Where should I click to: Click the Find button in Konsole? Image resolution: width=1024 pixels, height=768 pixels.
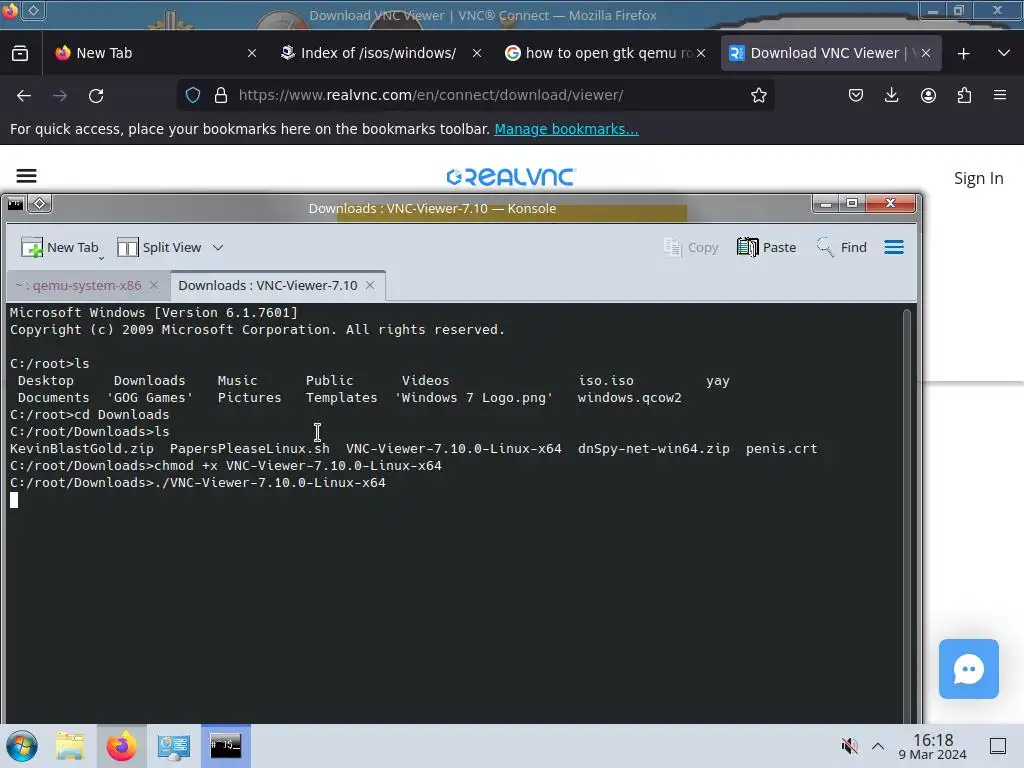(x=842, y=247)
